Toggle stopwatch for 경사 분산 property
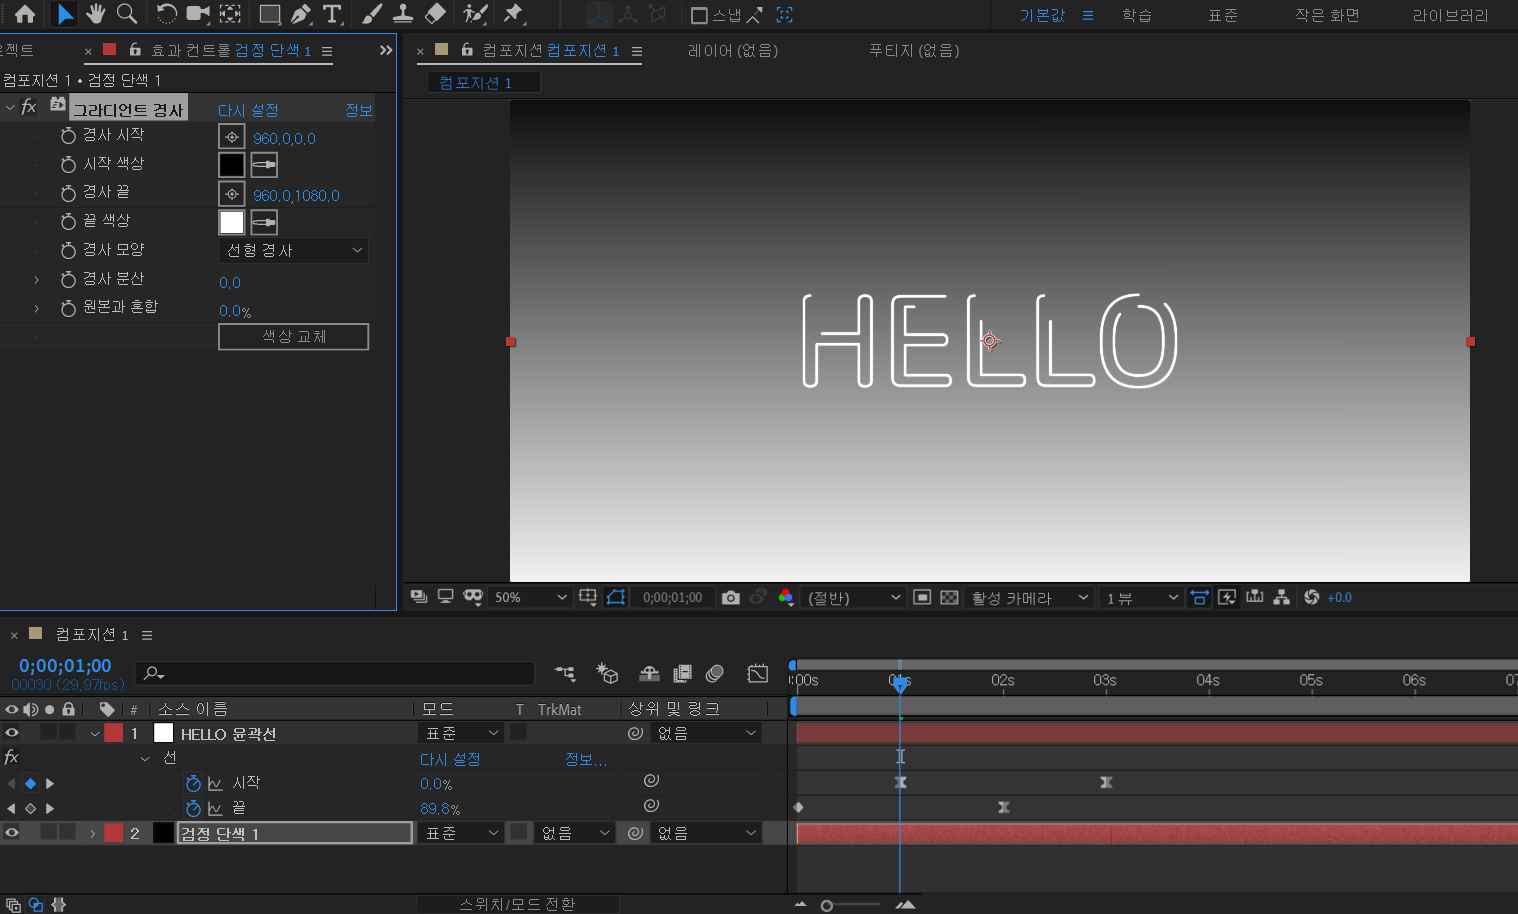This screenshot has width=1518, height=914. [68, 279]
